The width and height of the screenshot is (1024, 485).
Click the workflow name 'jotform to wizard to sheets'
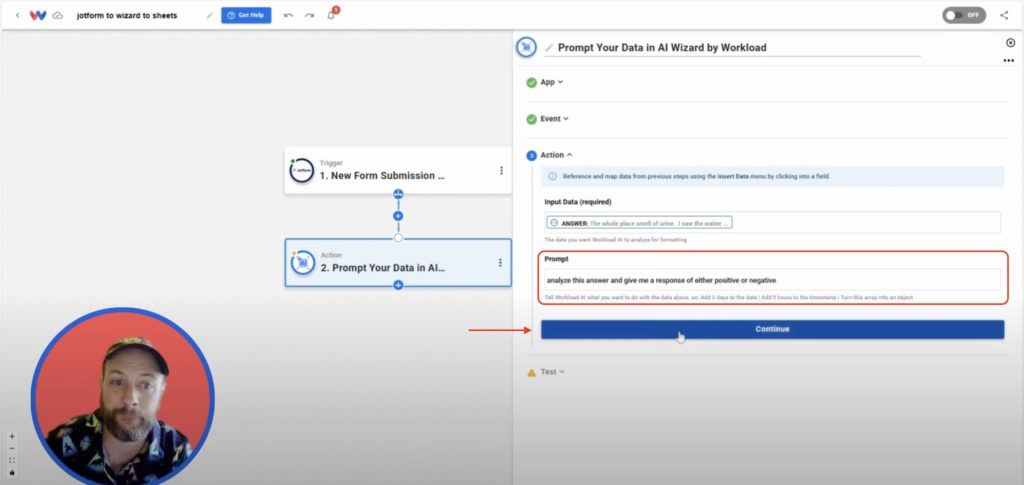127,15
